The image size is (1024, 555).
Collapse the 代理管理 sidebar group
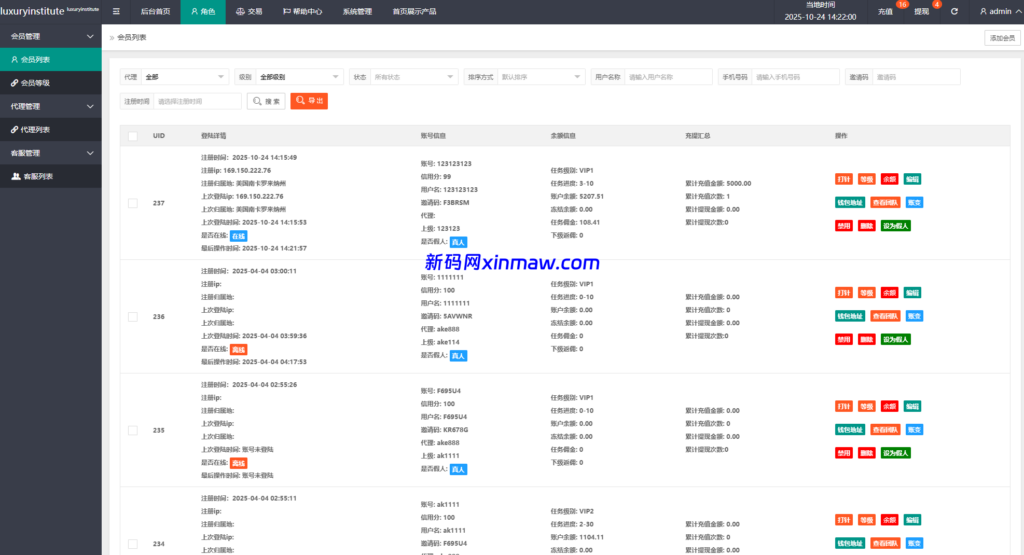point(50,106)
